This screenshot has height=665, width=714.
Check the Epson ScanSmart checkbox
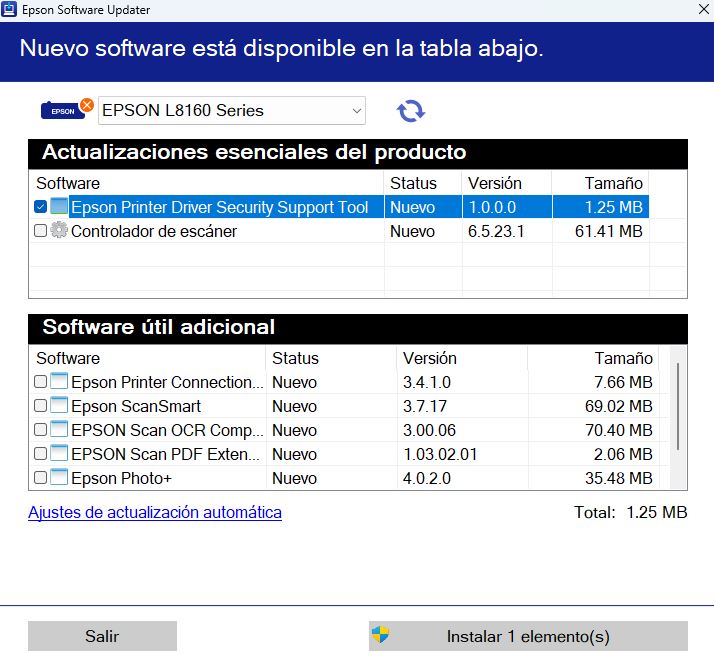point(41,405)
